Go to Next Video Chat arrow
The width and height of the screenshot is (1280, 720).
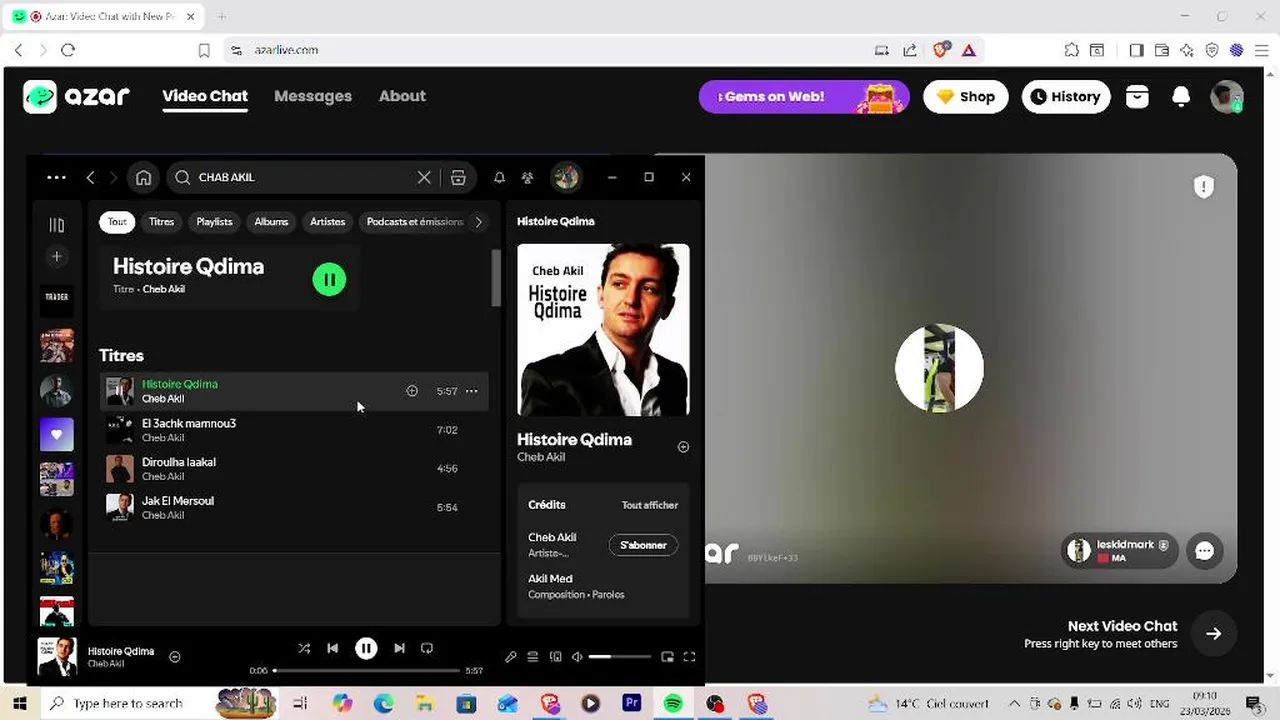pos(1213,633)
